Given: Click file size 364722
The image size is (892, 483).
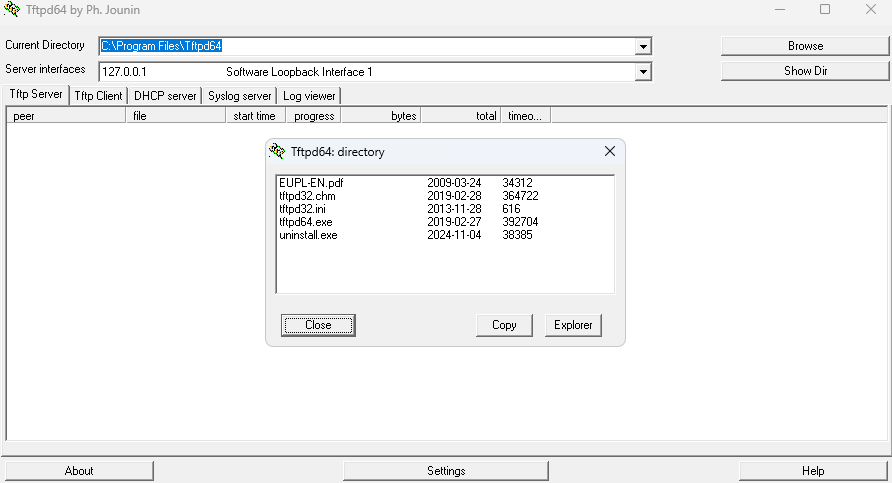Looking at the screenshot, I should [520, 196].
